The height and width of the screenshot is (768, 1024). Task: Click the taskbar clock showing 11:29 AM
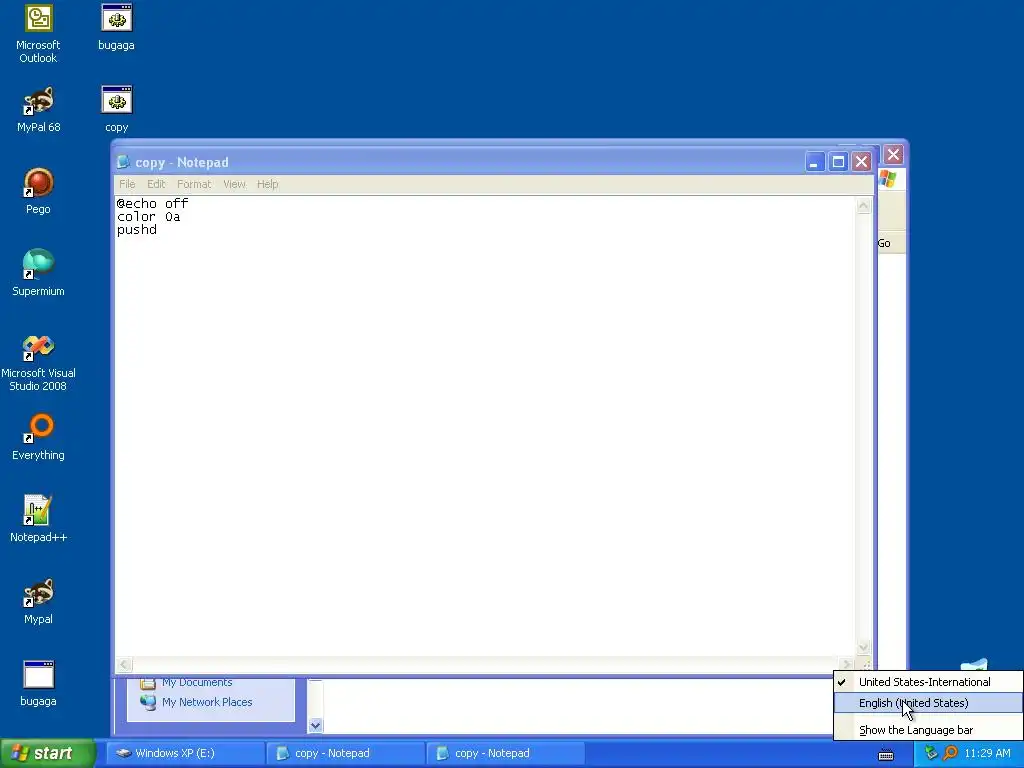[x=987, y=754]
